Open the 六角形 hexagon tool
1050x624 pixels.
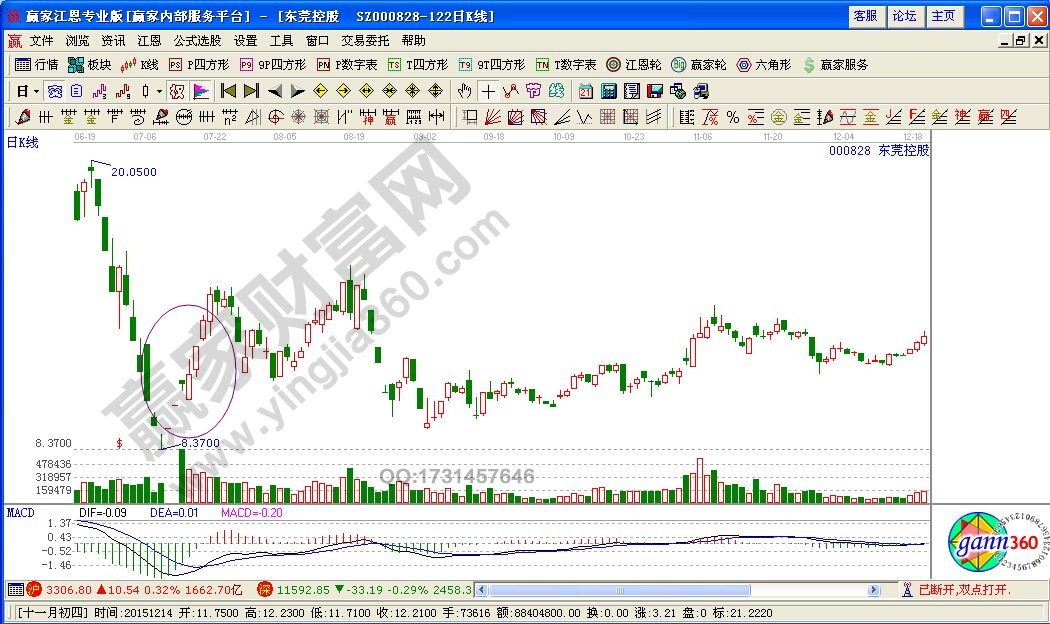tap(764, 65)
